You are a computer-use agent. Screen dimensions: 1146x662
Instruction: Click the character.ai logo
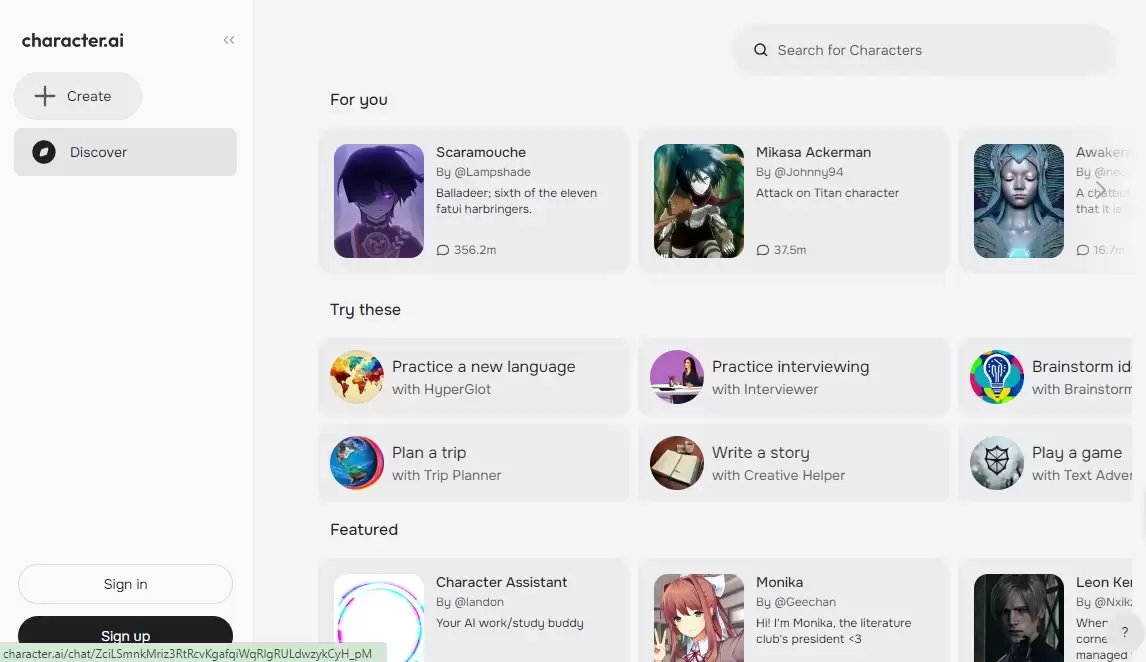pos(72,41)
